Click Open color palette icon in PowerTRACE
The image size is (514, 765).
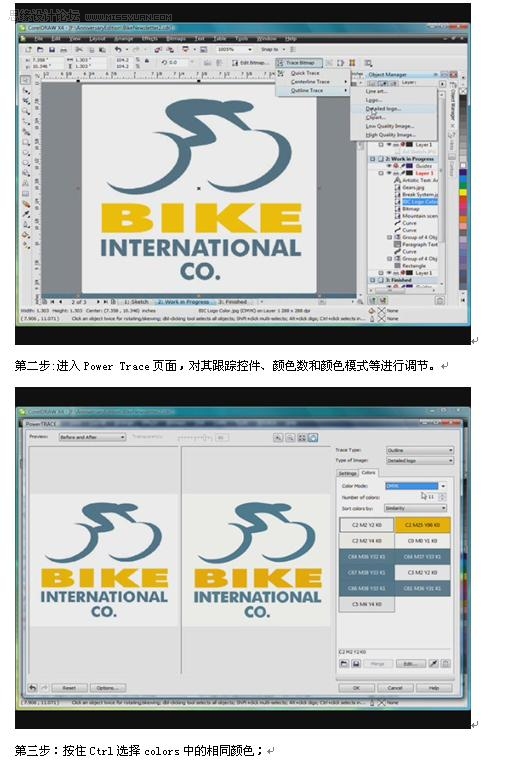click(x=344, y=664)
